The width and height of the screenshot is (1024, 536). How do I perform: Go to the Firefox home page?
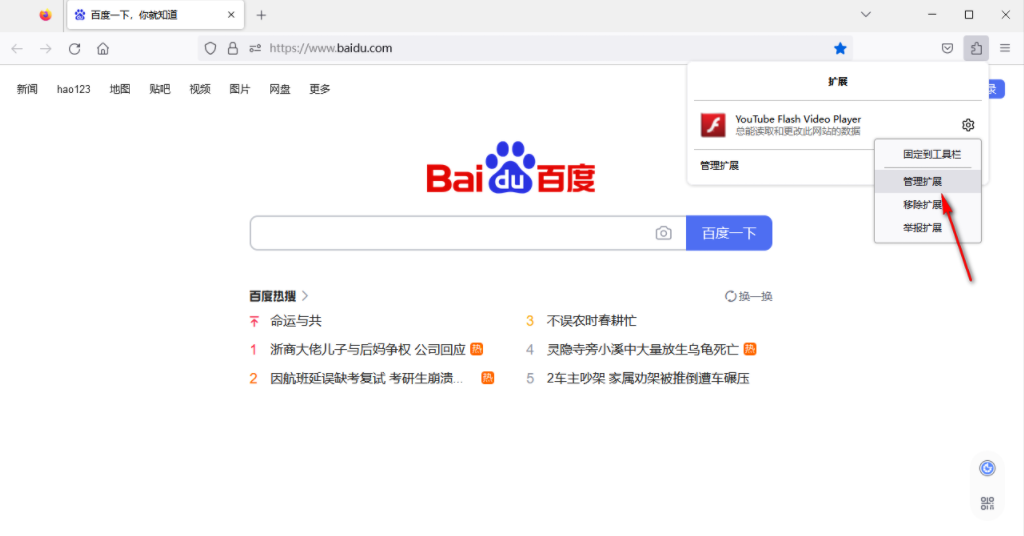103,48
